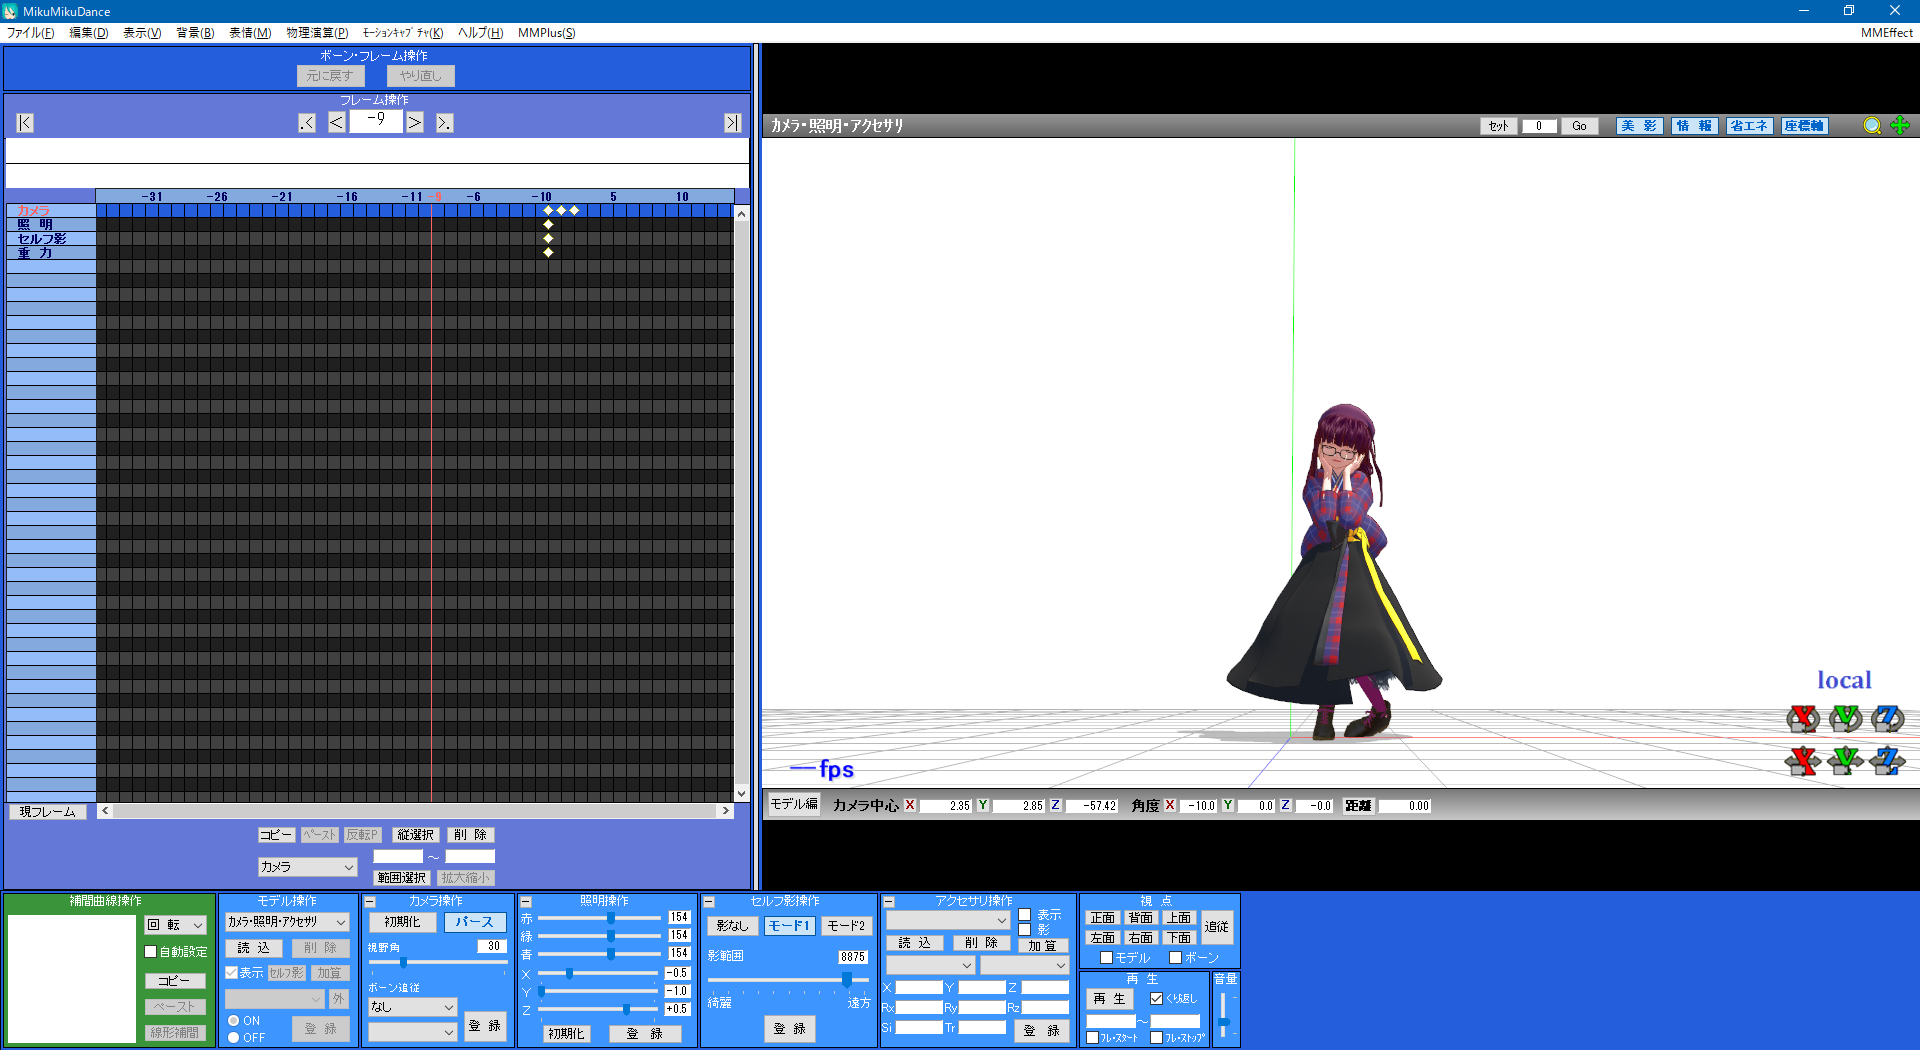Open the 編集 menu
Viewport: 1920px width, 1050px height.
click(88, 33)
